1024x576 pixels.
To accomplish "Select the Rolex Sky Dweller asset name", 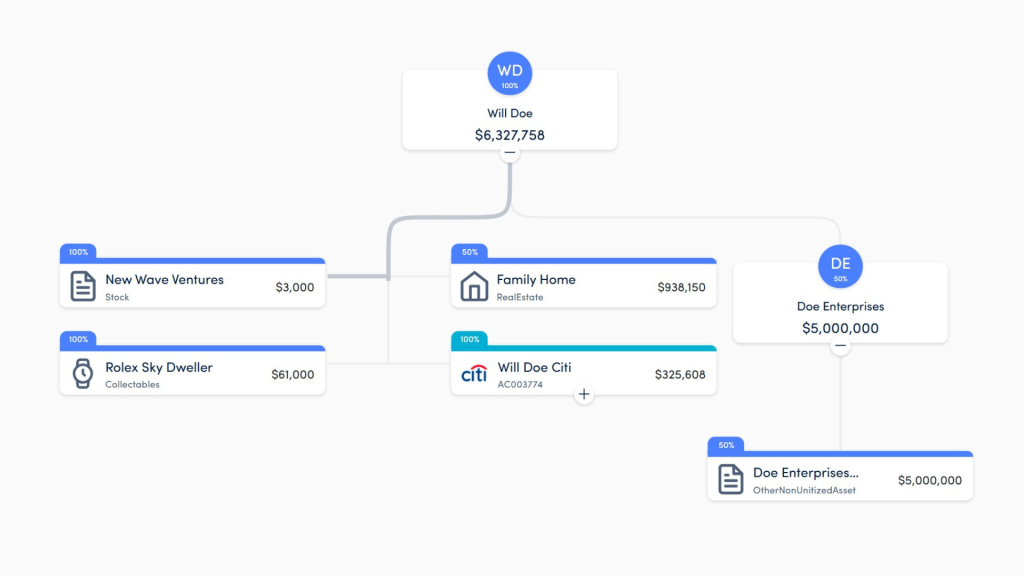I will [158, 367].
